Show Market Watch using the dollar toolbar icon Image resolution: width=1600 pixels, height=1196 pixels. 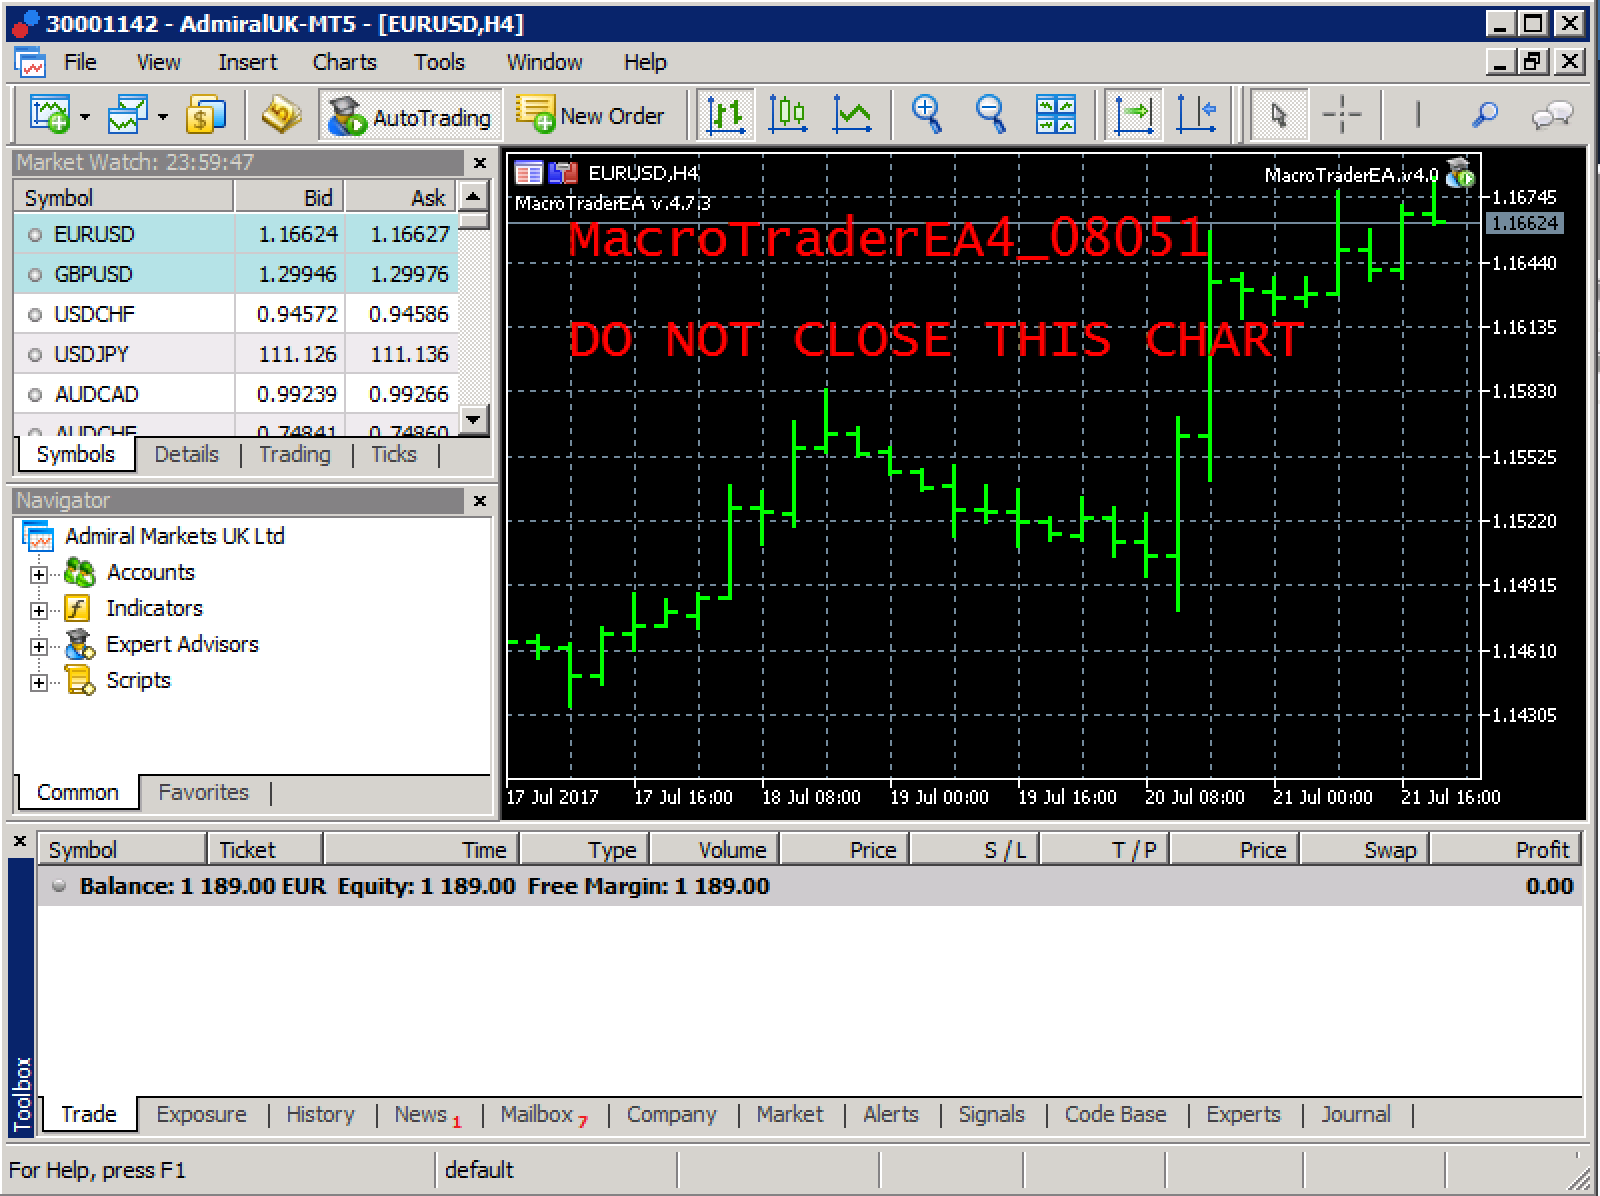(206, 116)
